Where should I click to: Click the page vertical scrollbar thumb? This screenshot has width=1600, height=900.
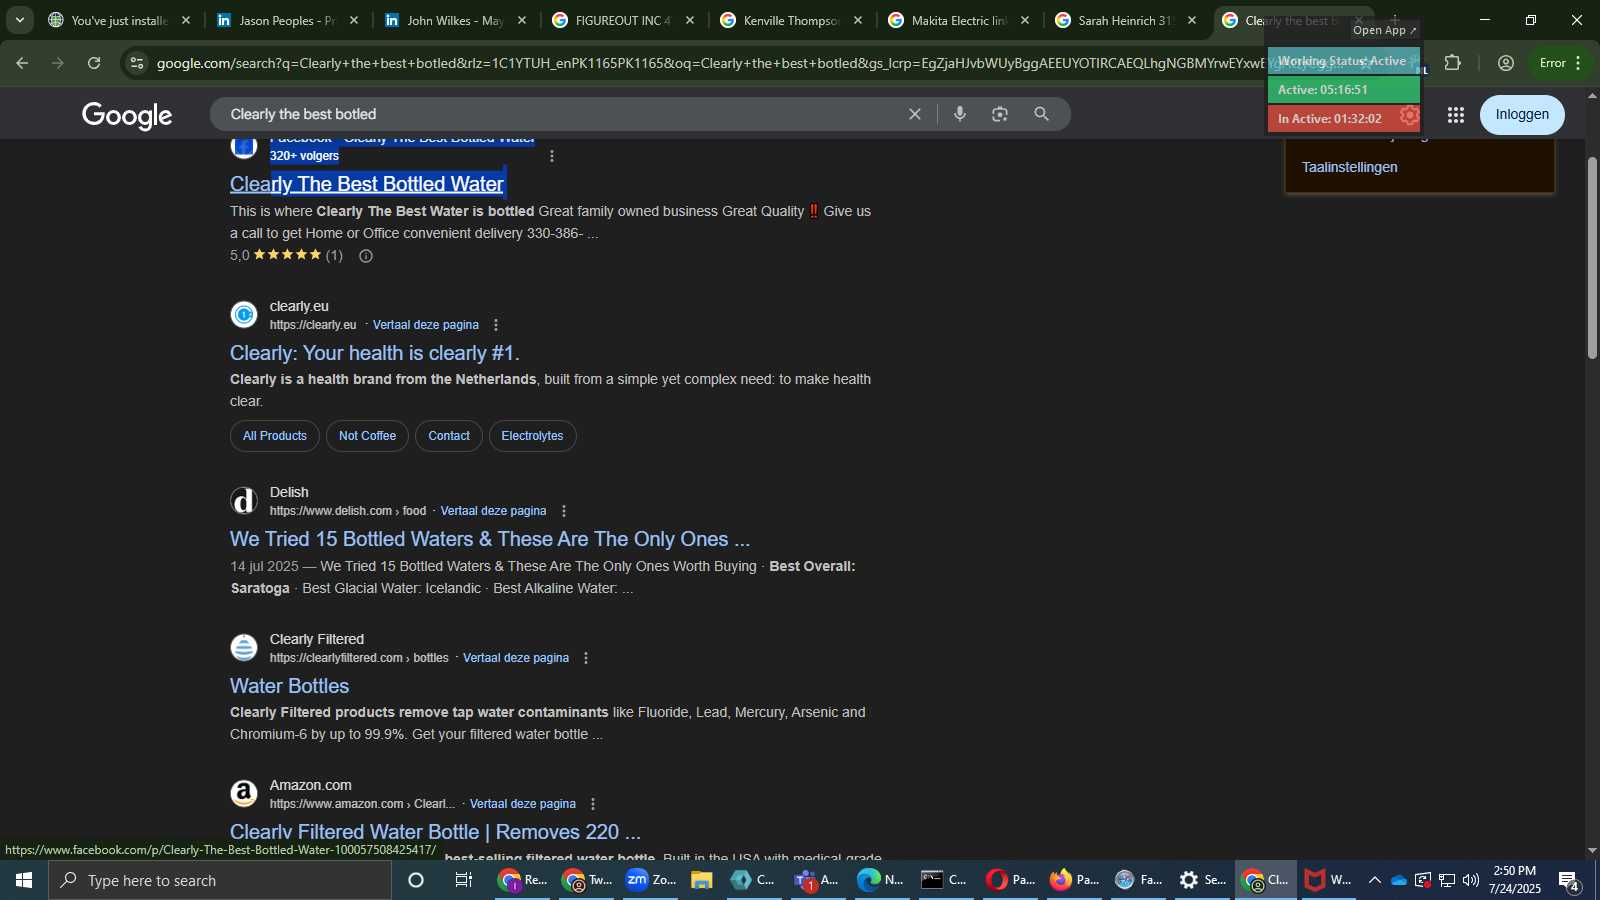coord(1592,258)
